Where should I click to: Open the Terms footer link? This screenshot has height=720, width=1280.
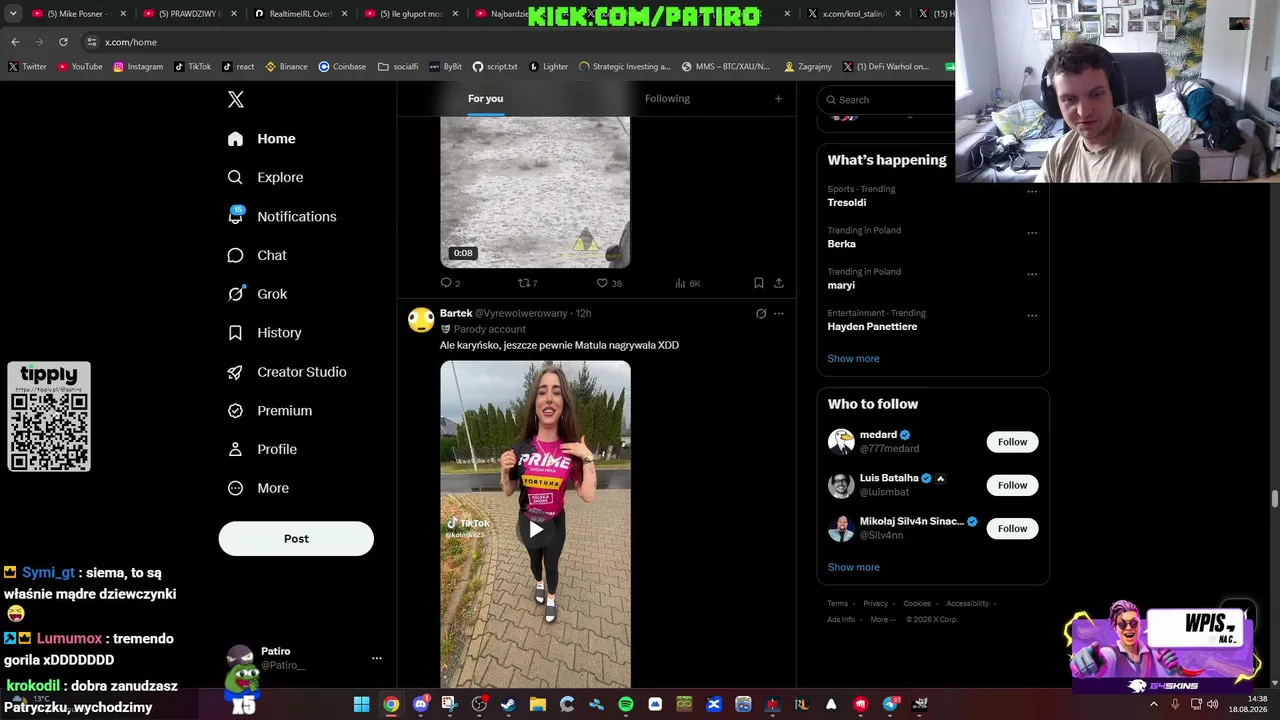tap(837, 603)
